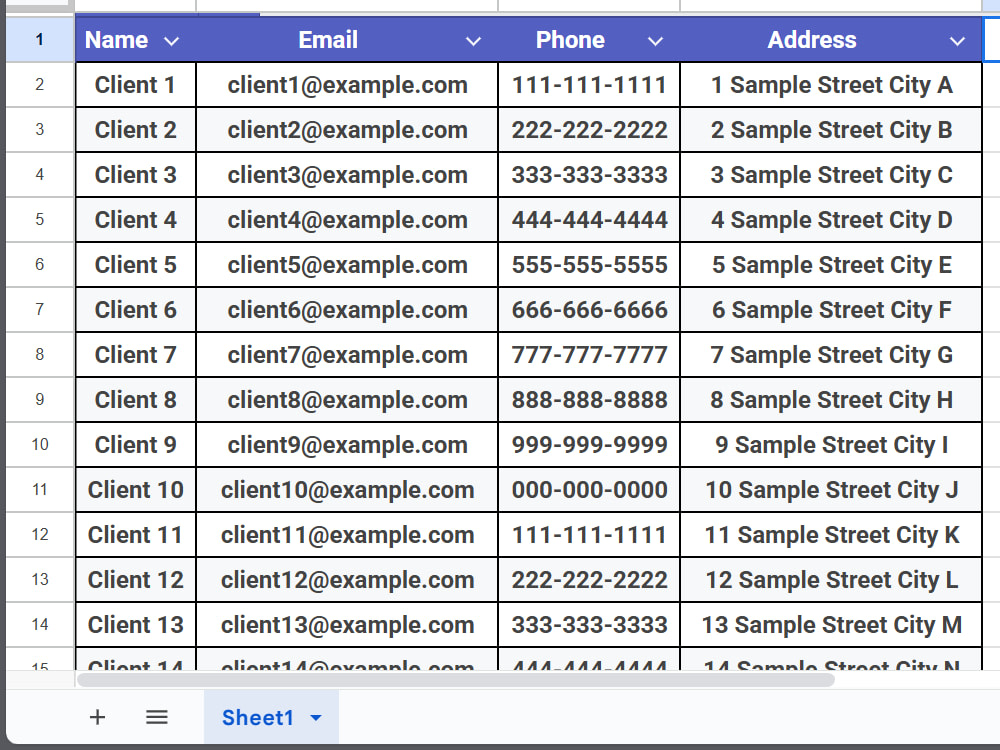Select row 12 header
The height and width of the screenshot is (750, 1000).
coord(40,534)
